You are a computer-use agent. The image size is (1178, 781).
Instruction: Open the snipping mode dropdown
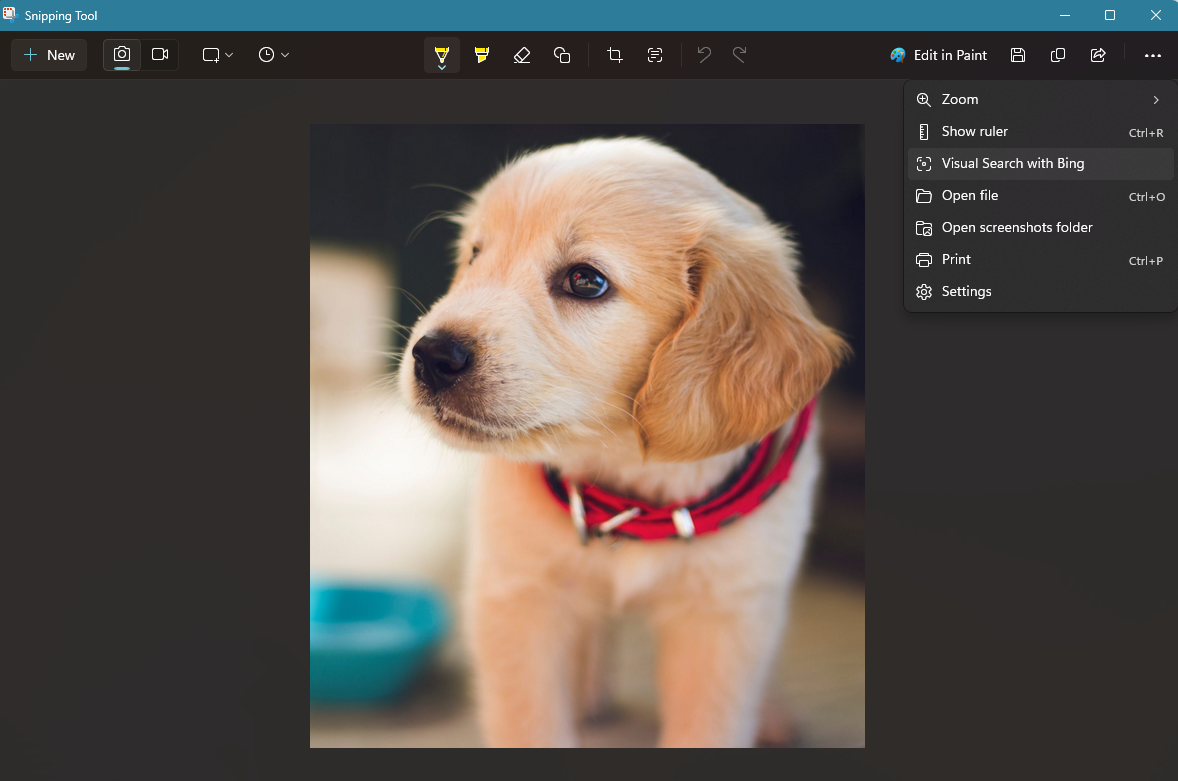216,55
